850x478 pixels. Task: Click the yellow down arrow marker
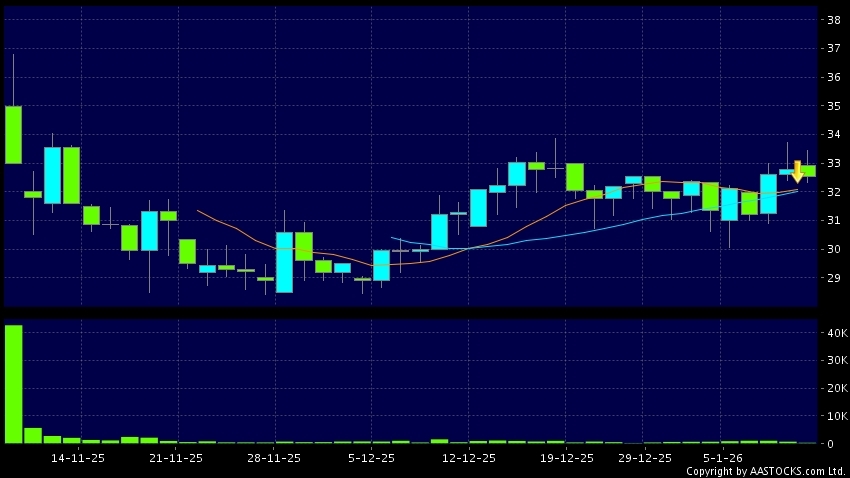click(797, 171)
